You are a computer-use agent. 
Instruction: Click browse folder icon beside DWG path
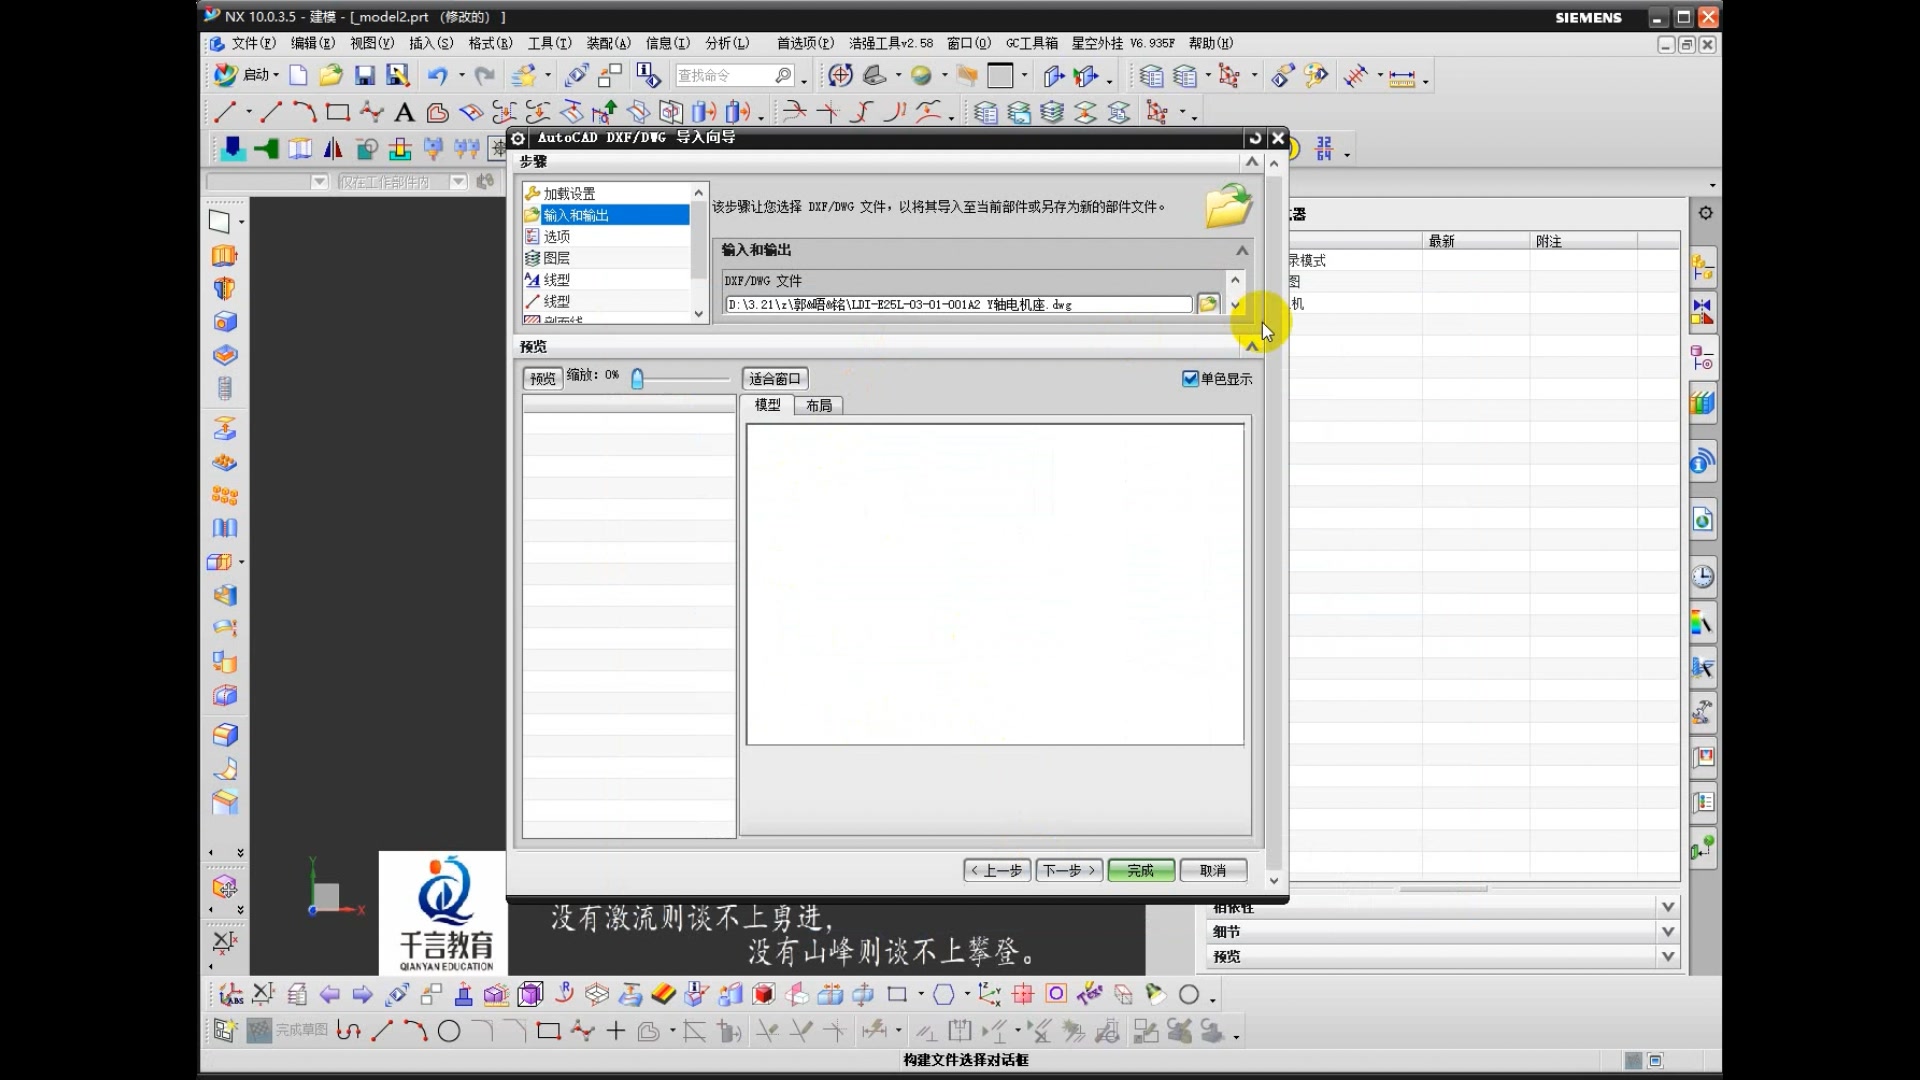(1208, 304)
